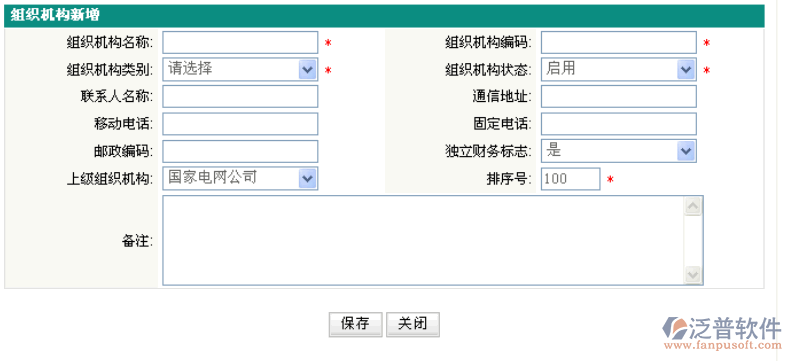Screen dimensions: 792x361
Task: Click the 备注 scrollbar down arrow
Action: pyautogui.click(x=693, y=275)
